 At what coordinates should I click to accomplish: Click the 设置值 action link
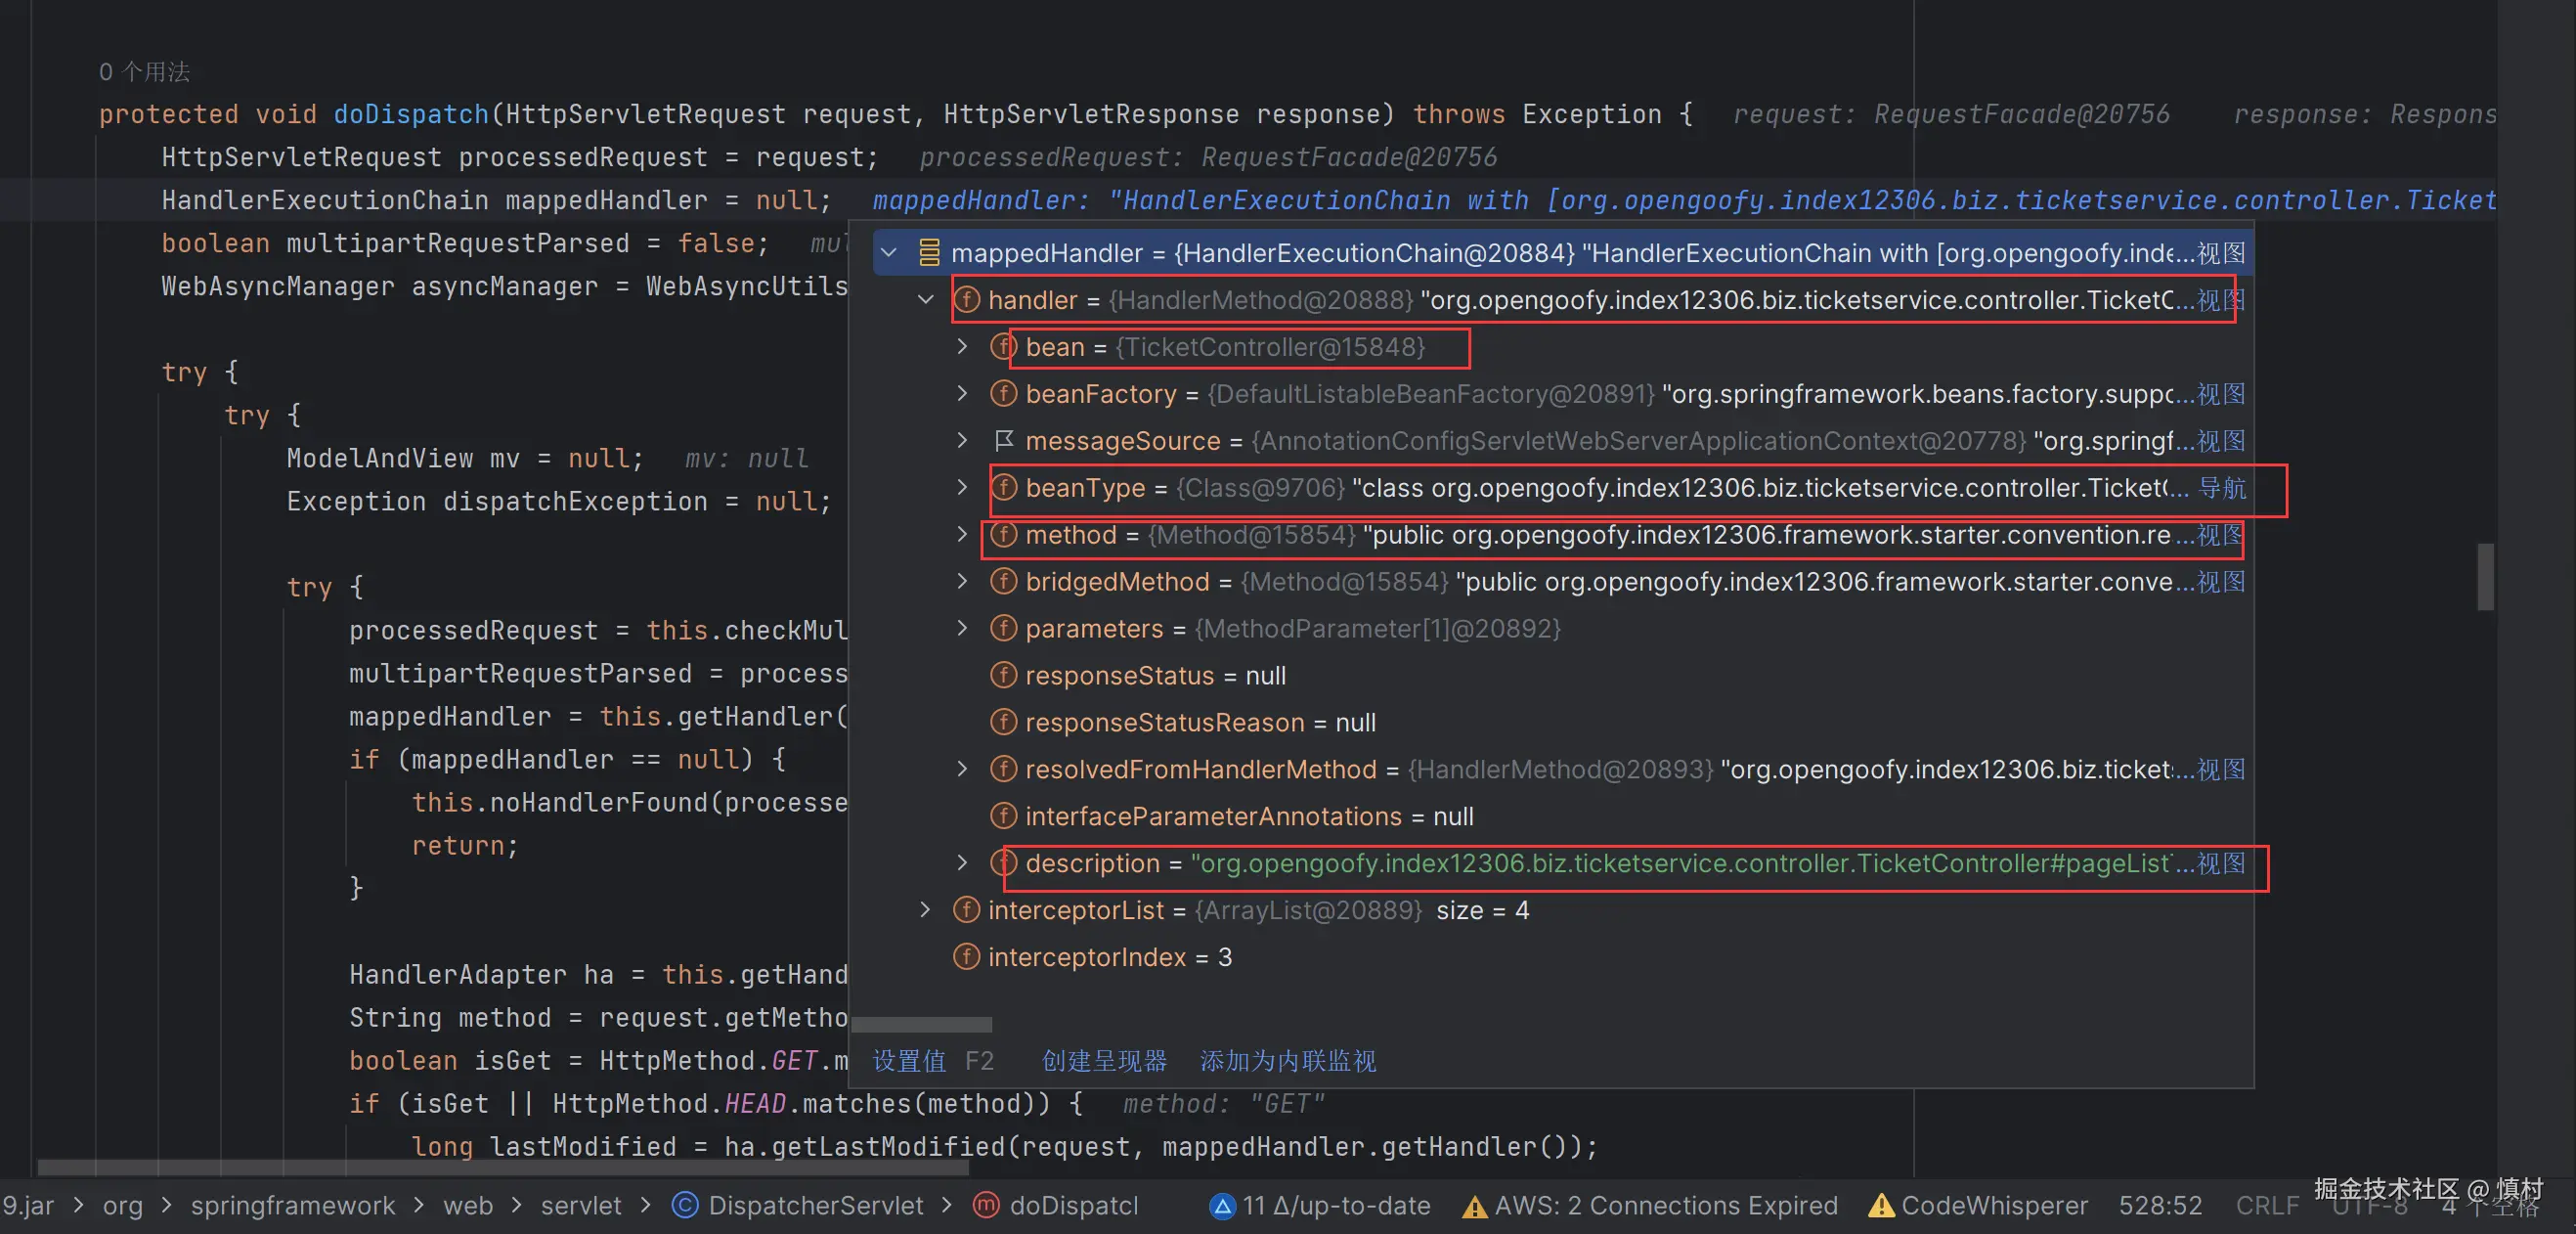(x=909, y=1061)
